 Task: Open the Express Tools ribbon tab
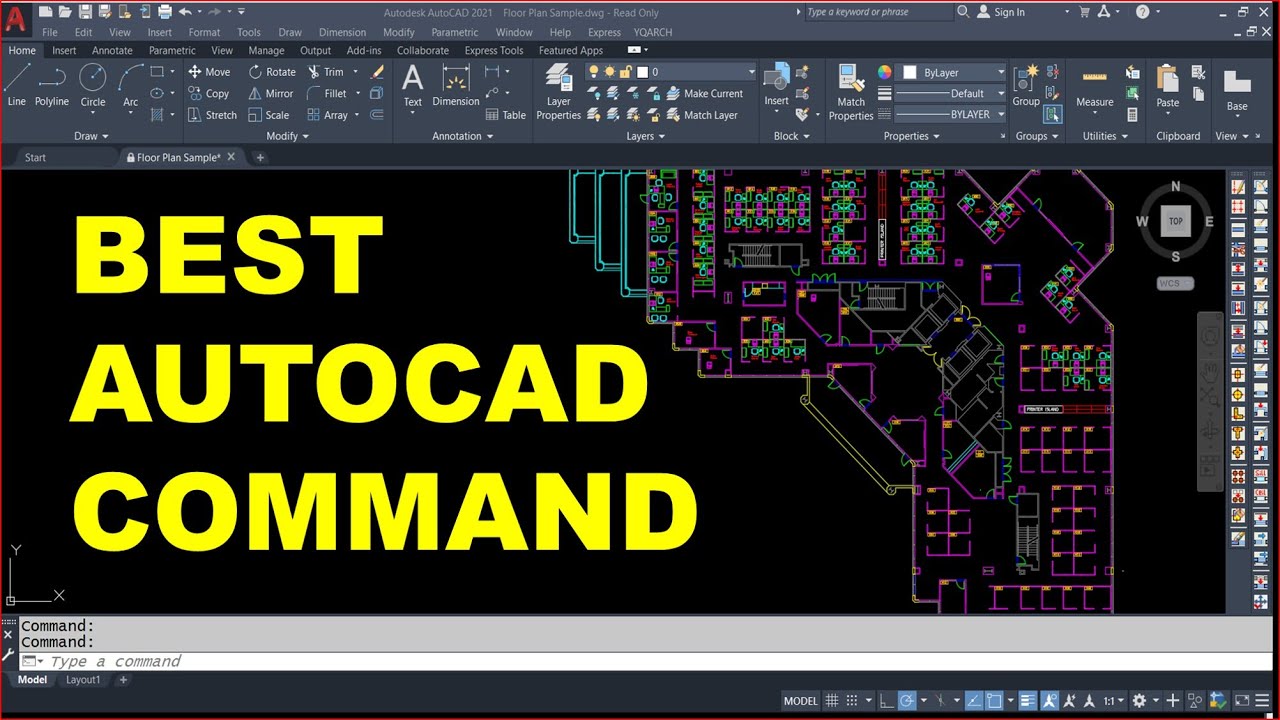494,50
